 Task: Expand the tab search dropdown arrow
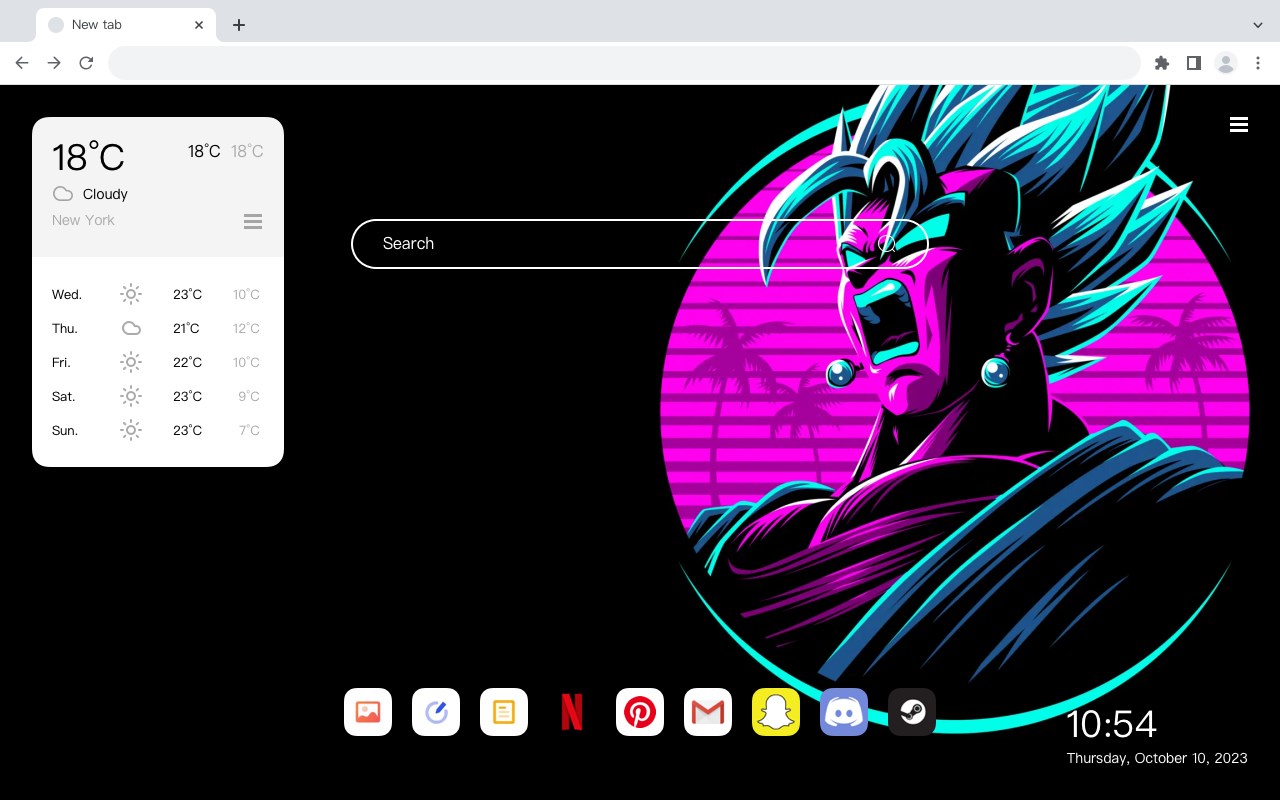[x=1258, y=25]
